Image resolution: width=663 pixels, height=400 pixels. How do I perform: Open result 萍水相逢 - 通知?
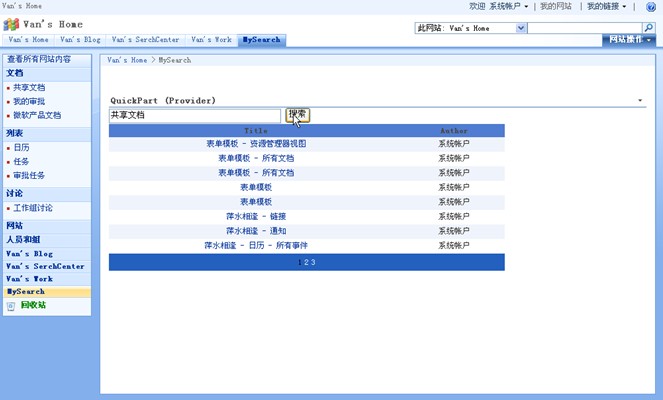click(x=256, y=231)
